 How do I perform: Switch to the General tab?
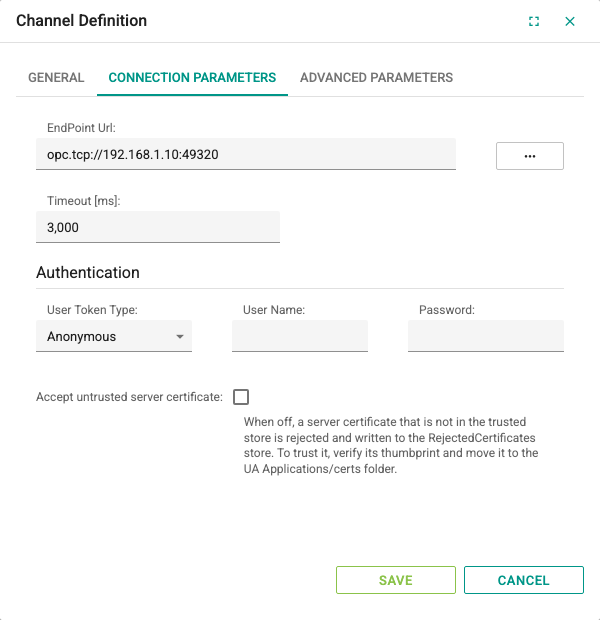[56, 78]
